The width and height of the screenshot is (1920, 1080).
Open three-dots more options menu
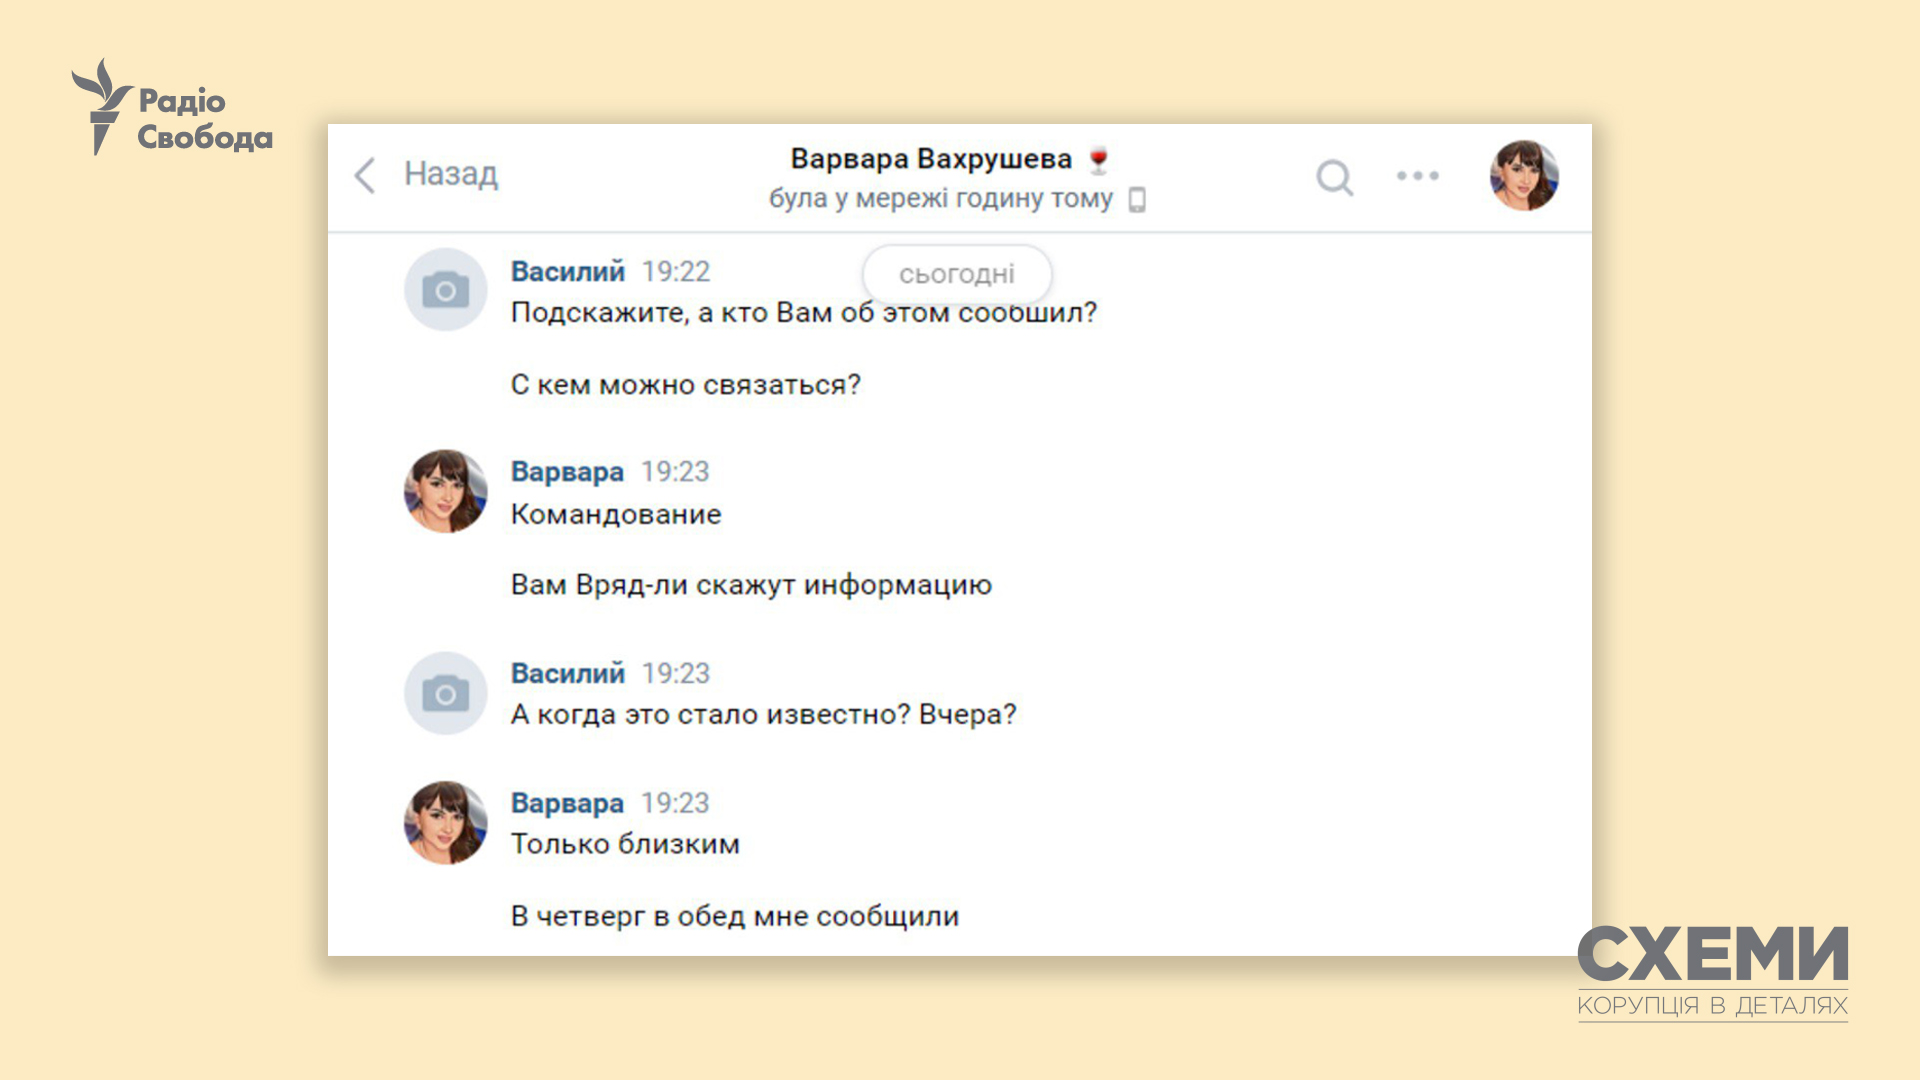coord(1417,176)
